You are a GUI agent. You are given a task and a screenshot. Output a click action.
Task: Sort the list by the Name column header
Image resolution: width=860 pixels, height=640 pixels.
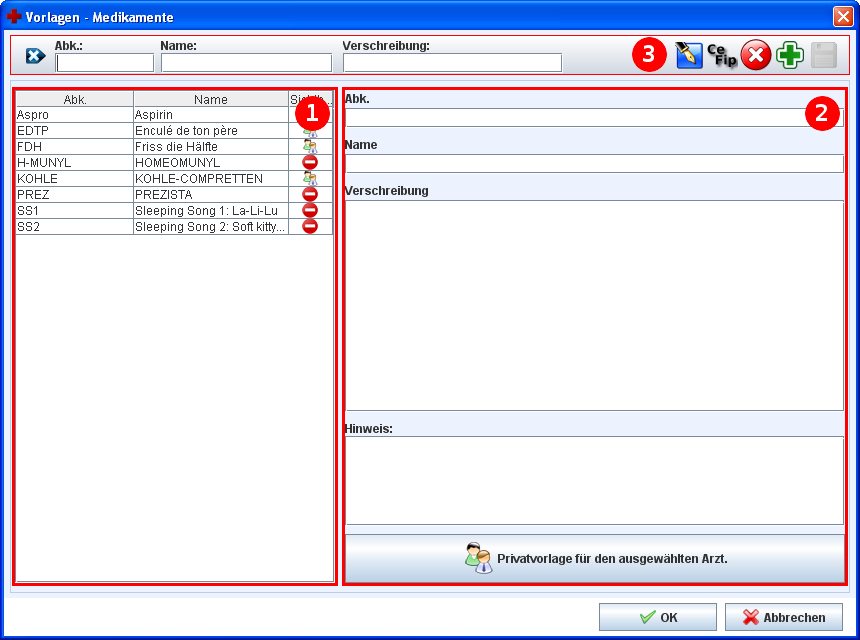210,99
